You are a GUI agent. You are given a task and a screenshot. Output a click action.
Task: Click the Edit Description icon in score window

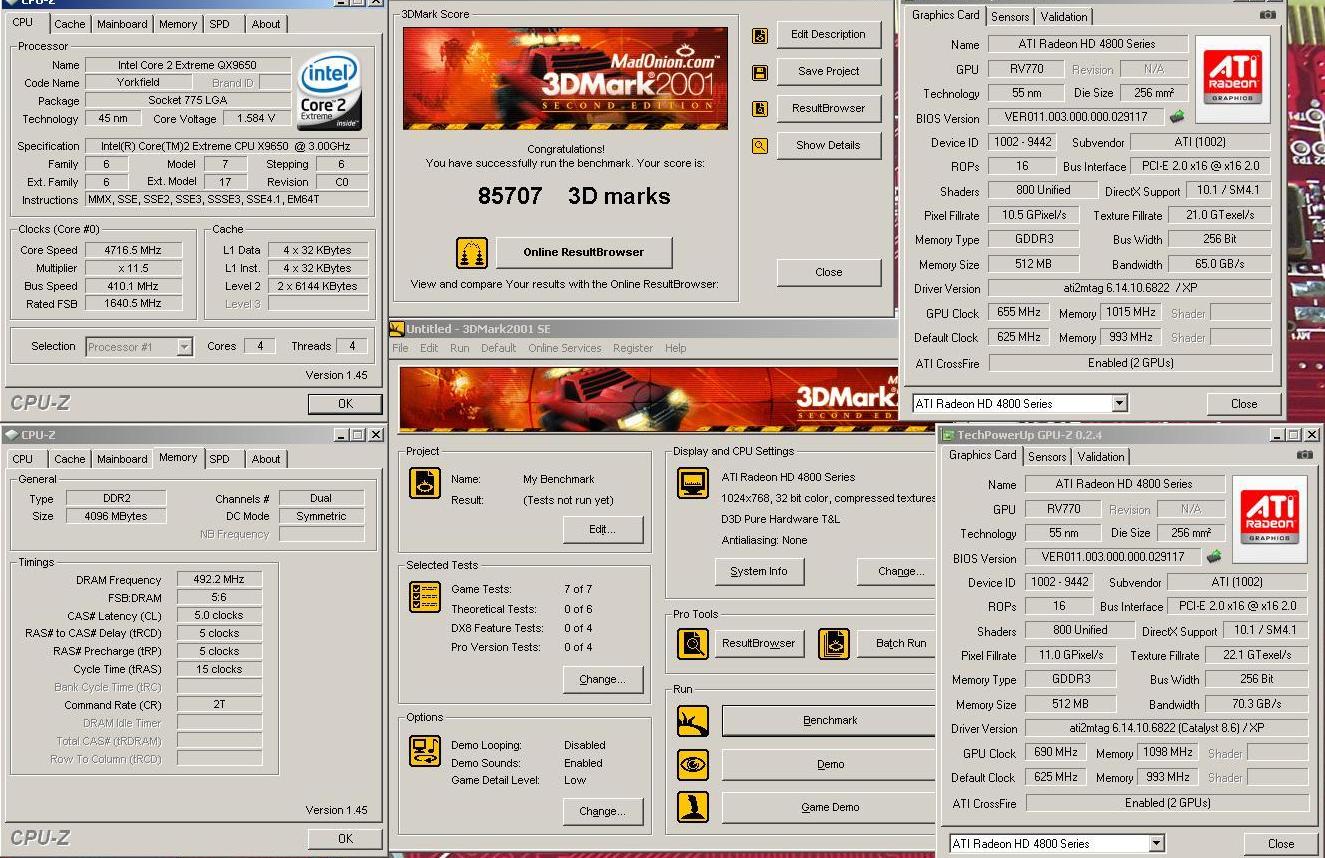[760, 35]
